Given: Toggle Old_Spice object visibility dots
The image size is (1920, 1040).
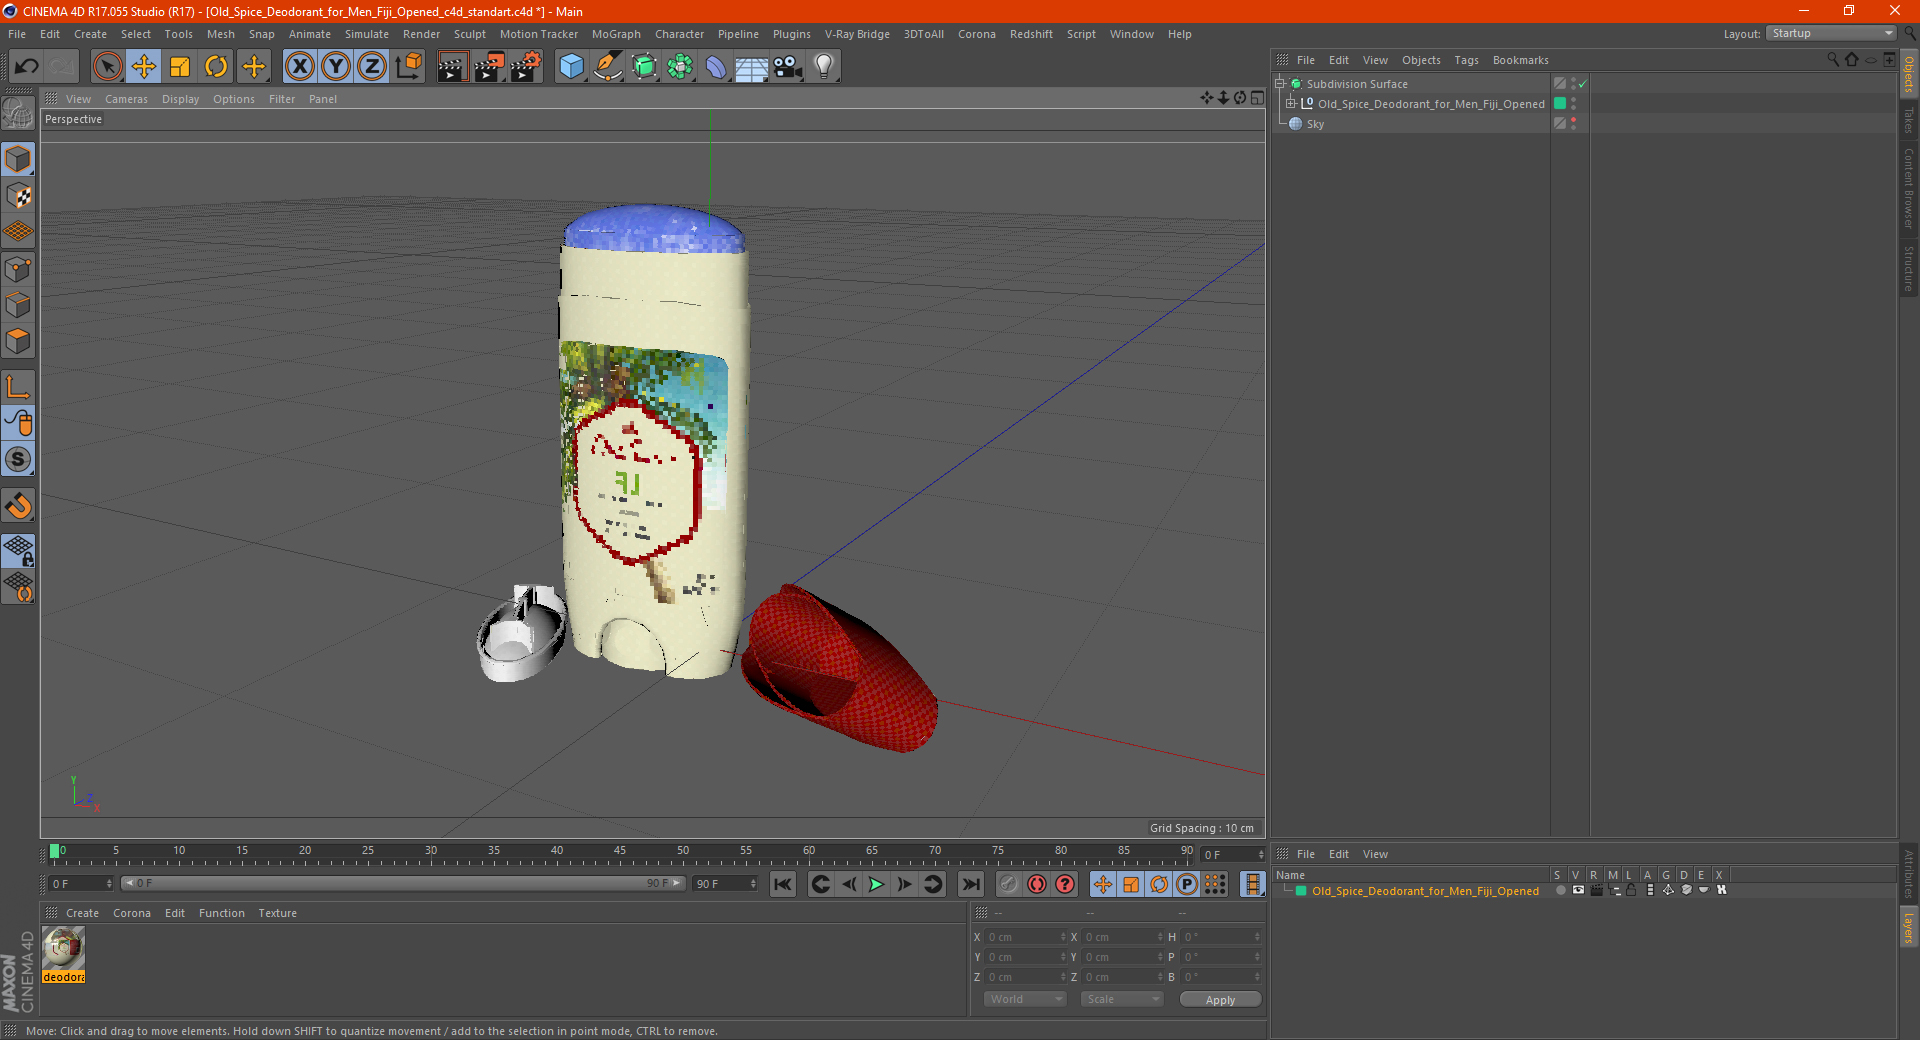Looking at the screenshot, I should tap(1573, 103).
